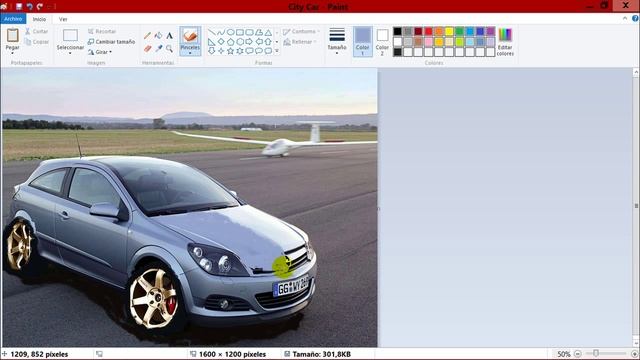Viewport: 640px width, 360px height.
Task: Choose the Line shape
Action: point(211,32)
